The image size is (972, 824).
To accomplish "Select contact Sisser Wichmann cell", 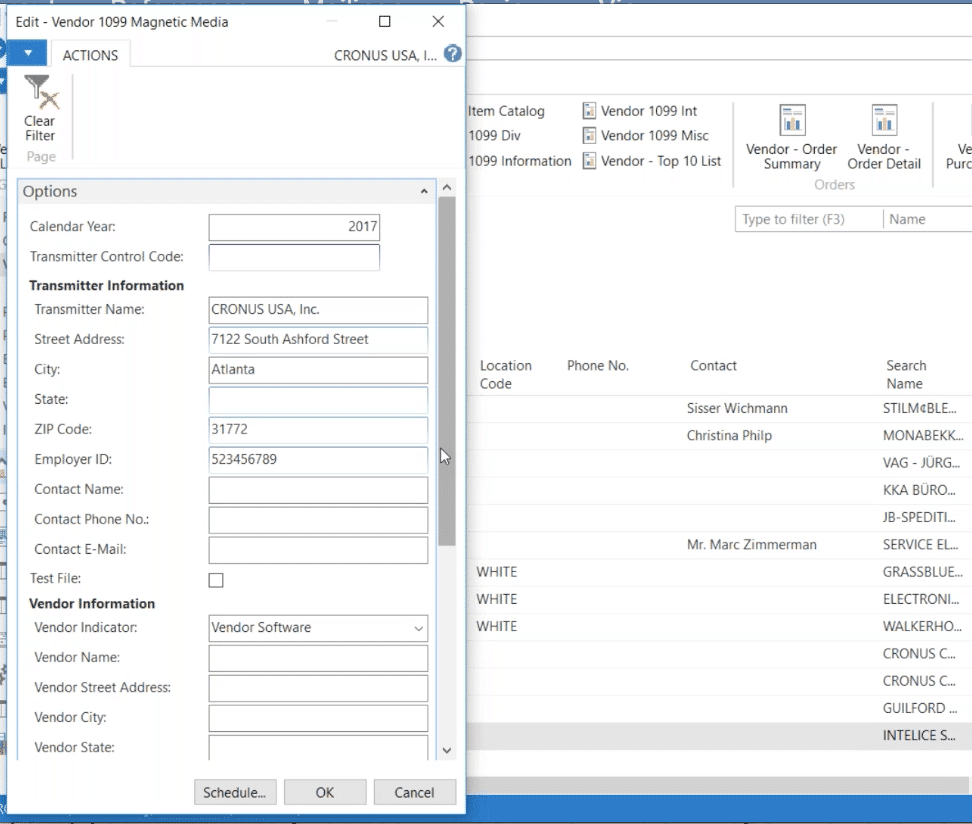I will [737, 409].
